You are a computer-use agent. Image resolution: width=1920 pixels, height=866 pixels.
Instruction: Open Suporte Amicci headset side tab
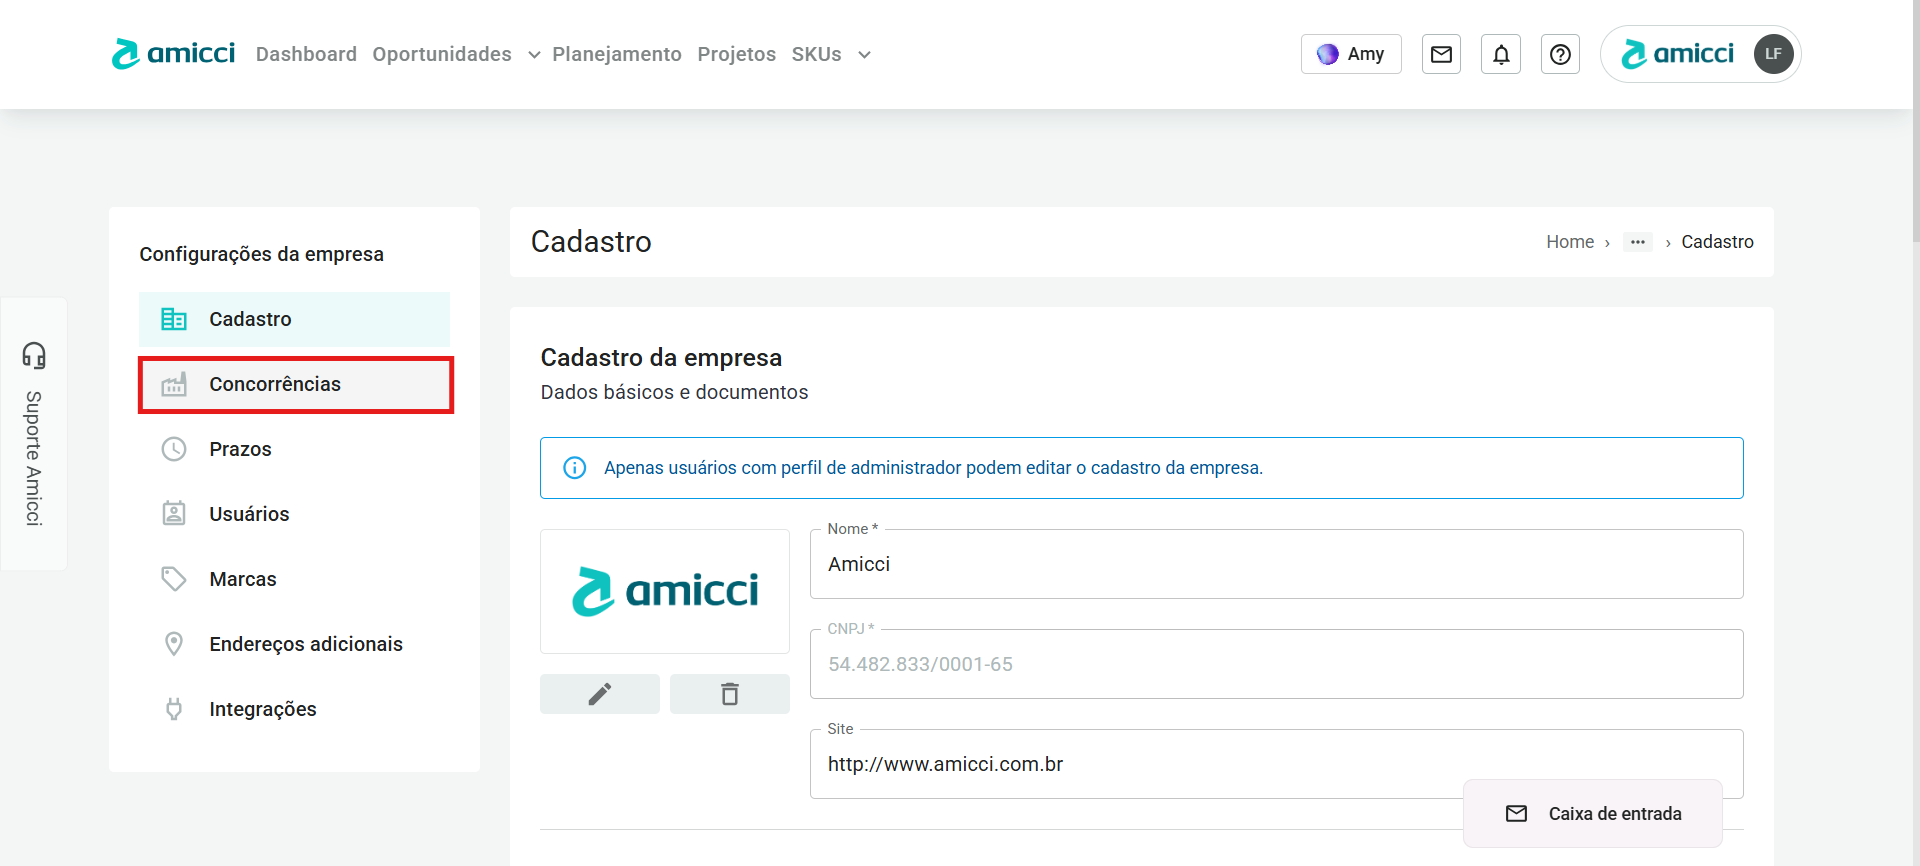[34, 433]
